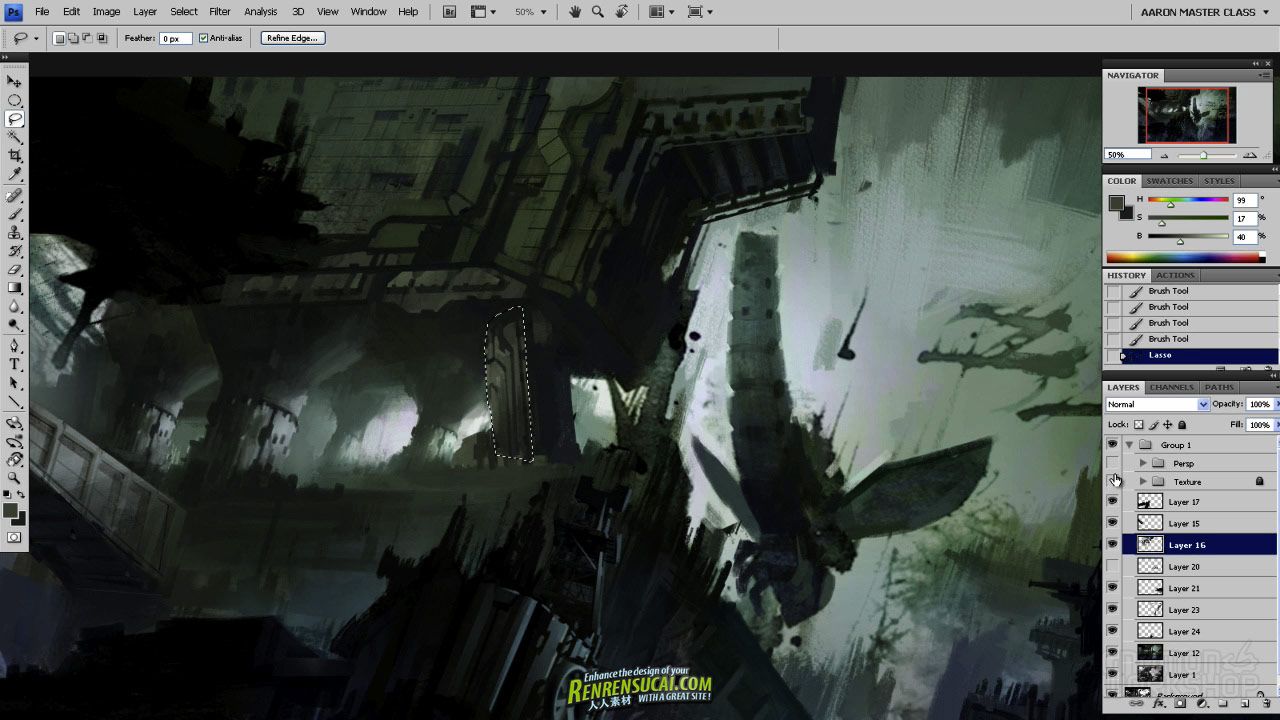Click Zoom icon in application bar
This screenshot has height=720, width=1280.
pyautogui.click(x=598, y=12)
